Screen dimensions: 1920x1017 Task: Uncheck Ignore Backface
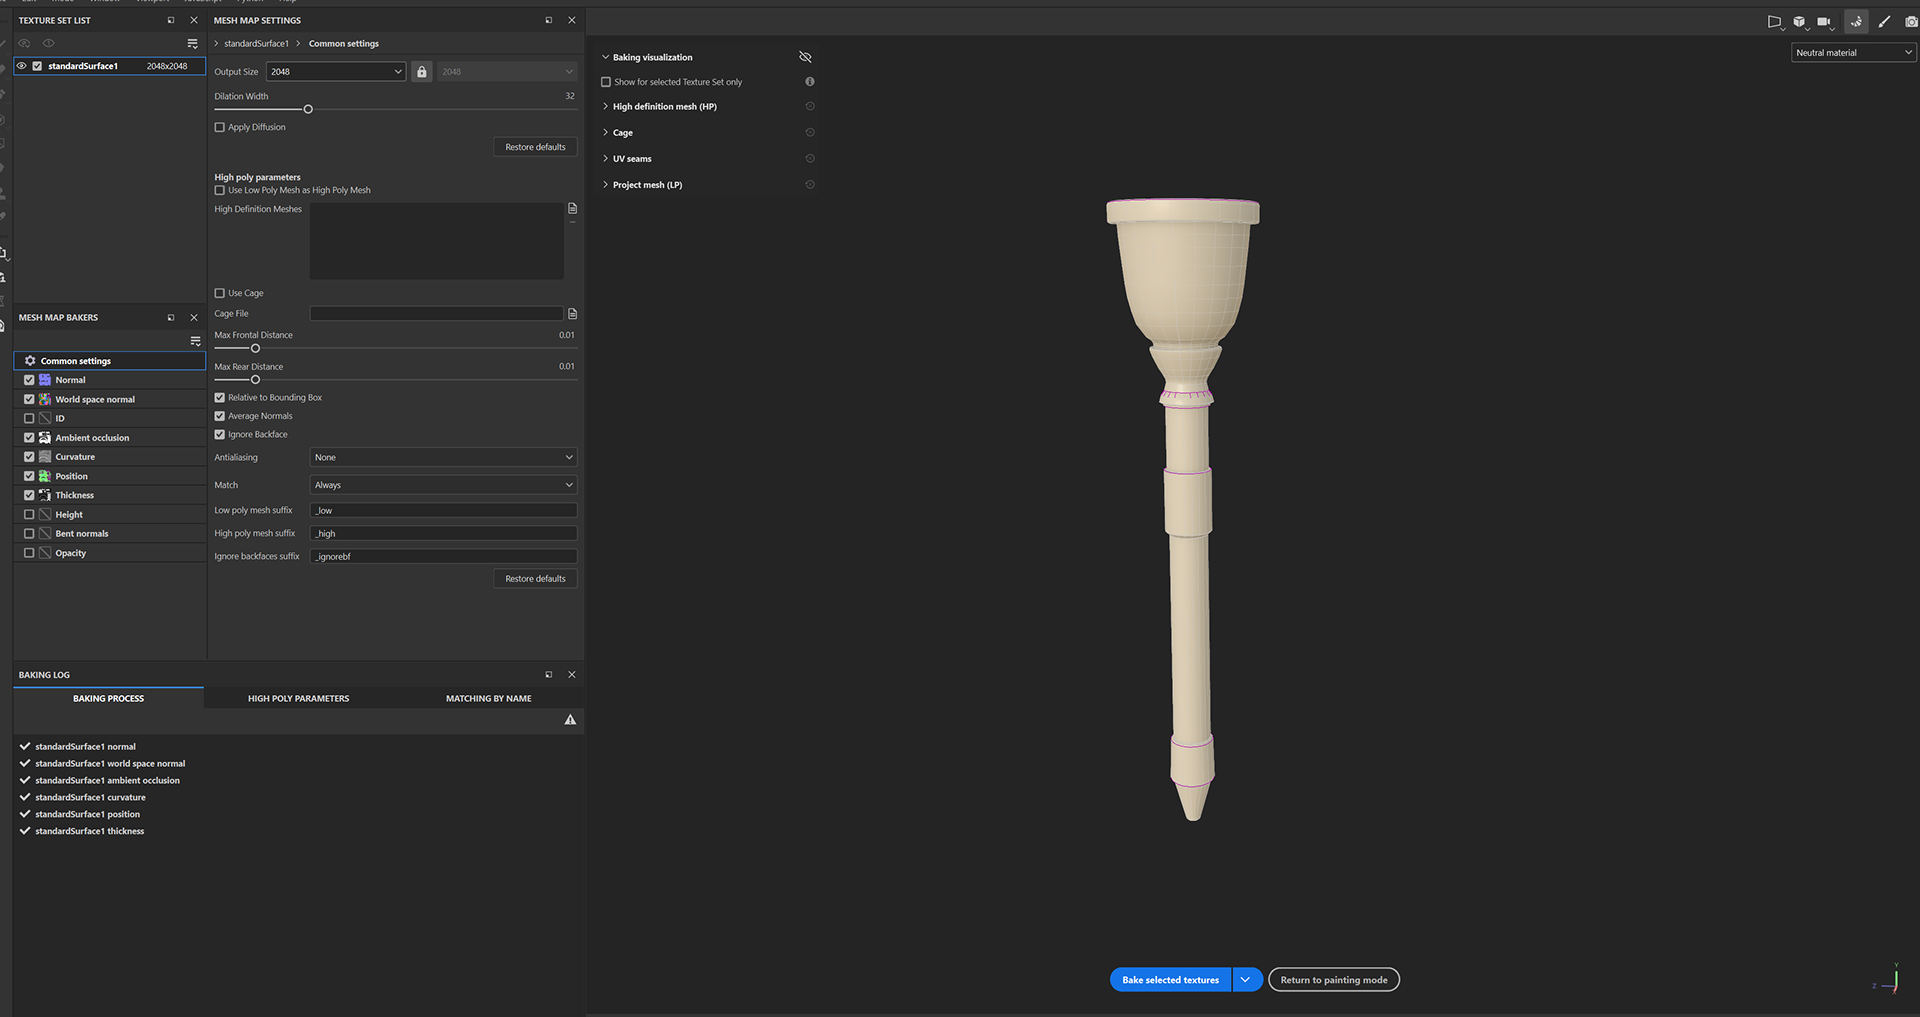220,434
